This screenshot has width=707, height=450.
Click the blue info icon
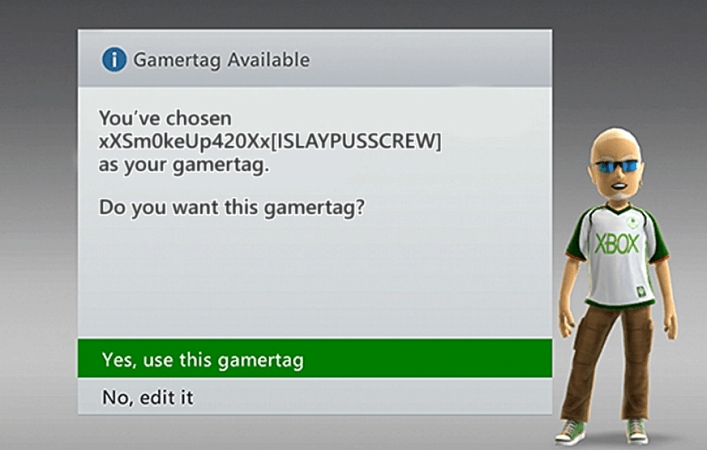pyautogui.click(x=114, y=60)
